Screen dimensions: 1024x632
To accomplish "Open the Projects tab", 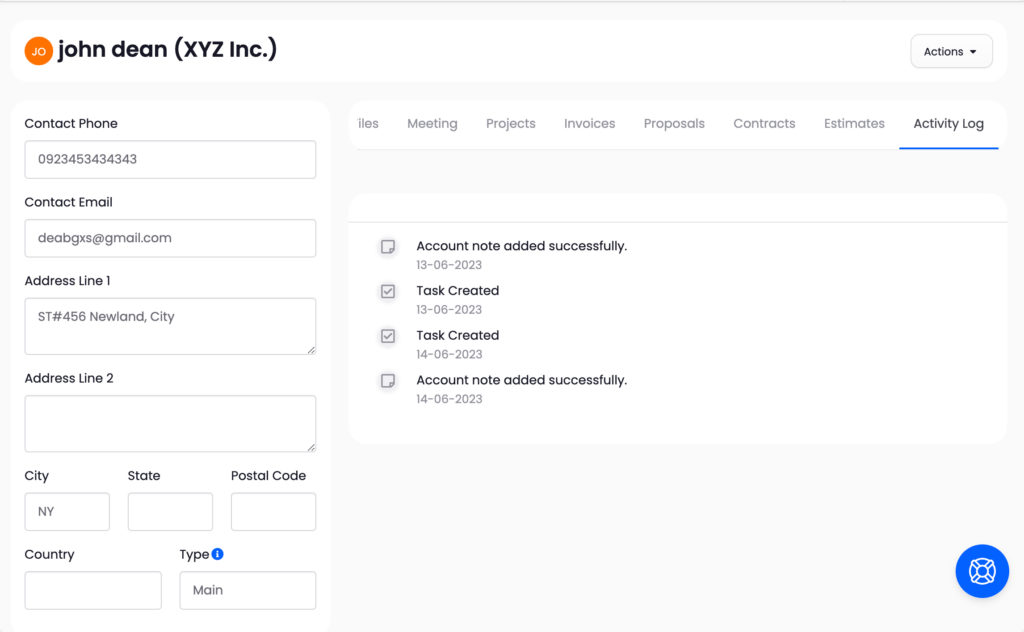I will coord(510,124).
